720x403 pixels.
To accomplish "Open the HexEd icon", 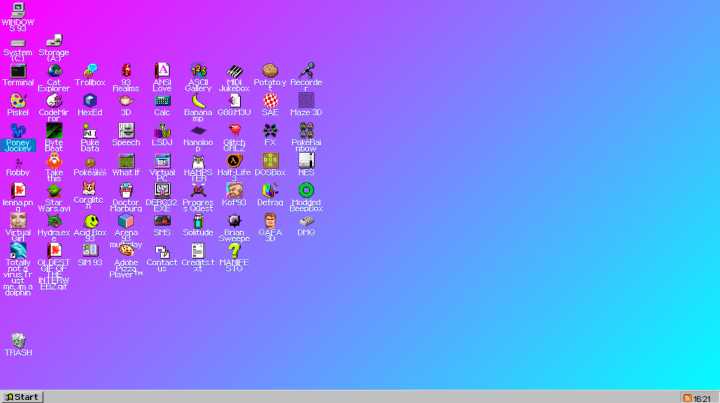I will (x=90, y=101).
